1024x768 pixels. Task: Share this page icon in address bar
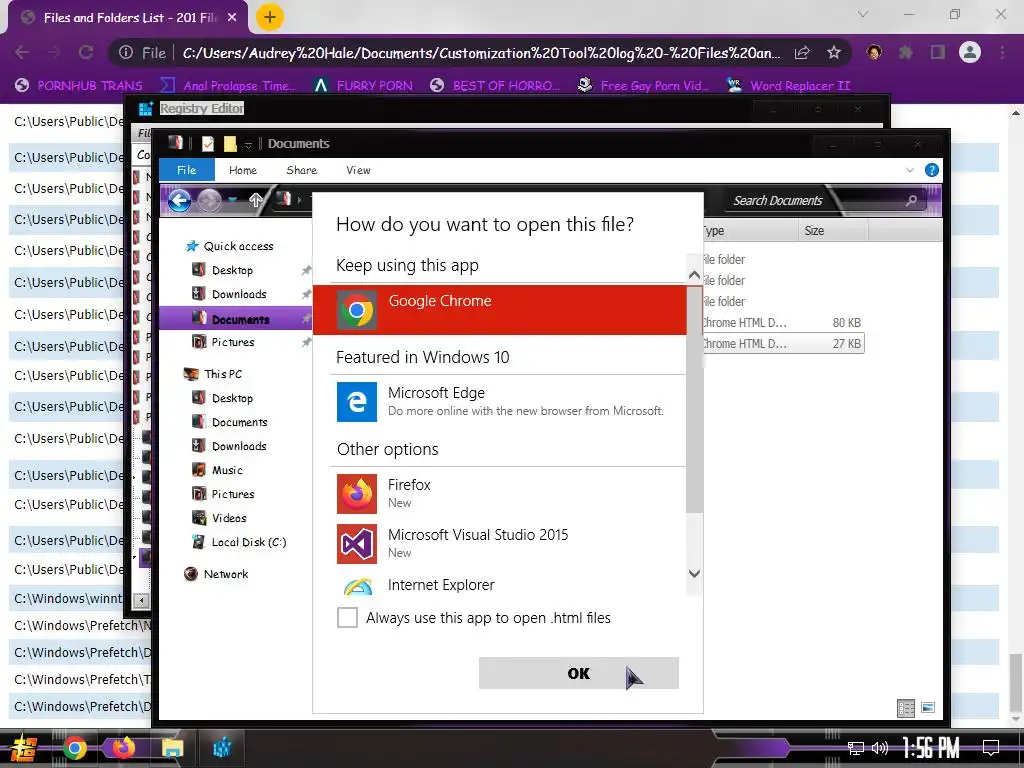coord(802,52)
